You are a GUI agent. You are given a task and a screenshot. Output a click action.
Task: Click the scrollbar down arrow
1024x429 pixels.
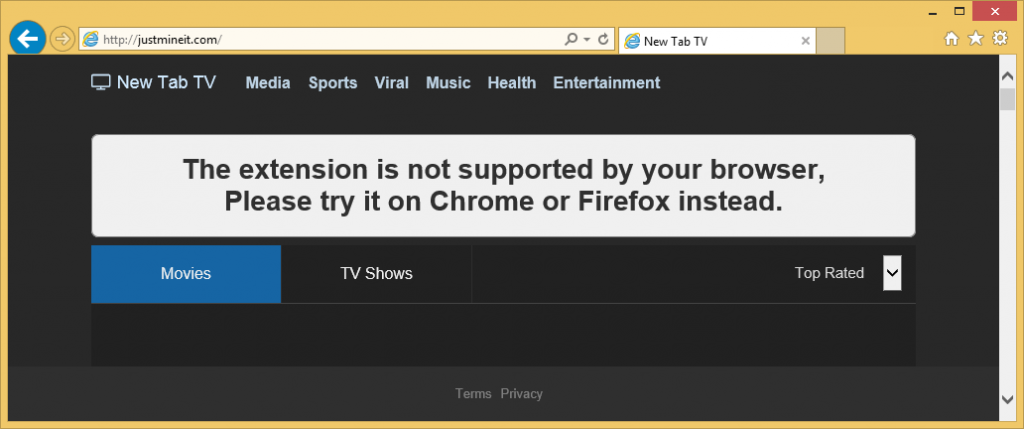pyautogui.click(x=1008, y=400)
